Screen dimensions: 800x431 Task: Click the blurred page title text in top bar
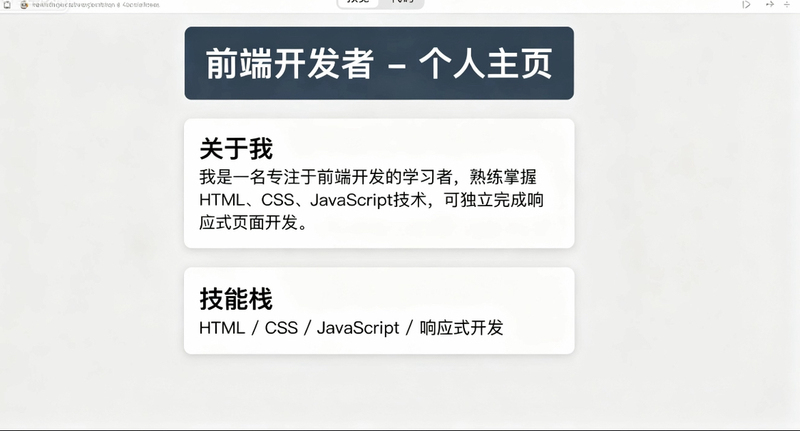tap(96, 5)
